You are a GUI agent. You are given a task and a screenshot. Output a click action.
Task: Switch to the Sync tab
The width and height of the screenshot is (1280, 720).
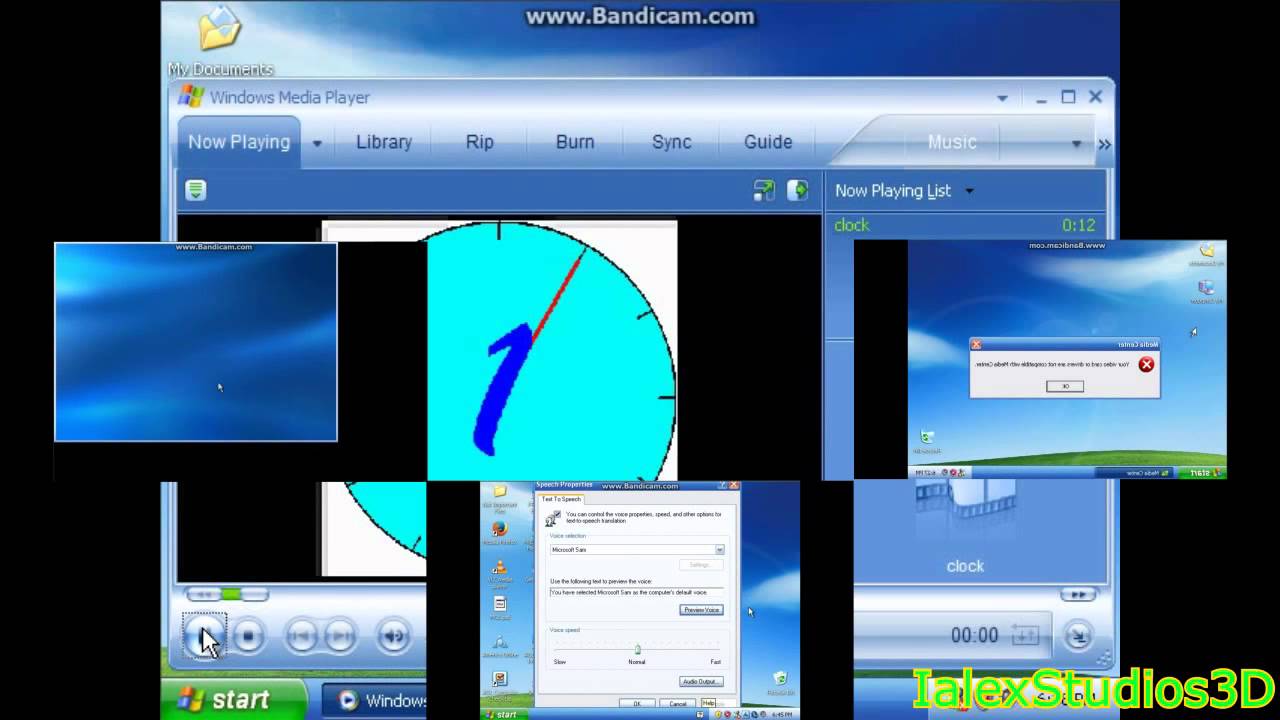tap(672, 142)
